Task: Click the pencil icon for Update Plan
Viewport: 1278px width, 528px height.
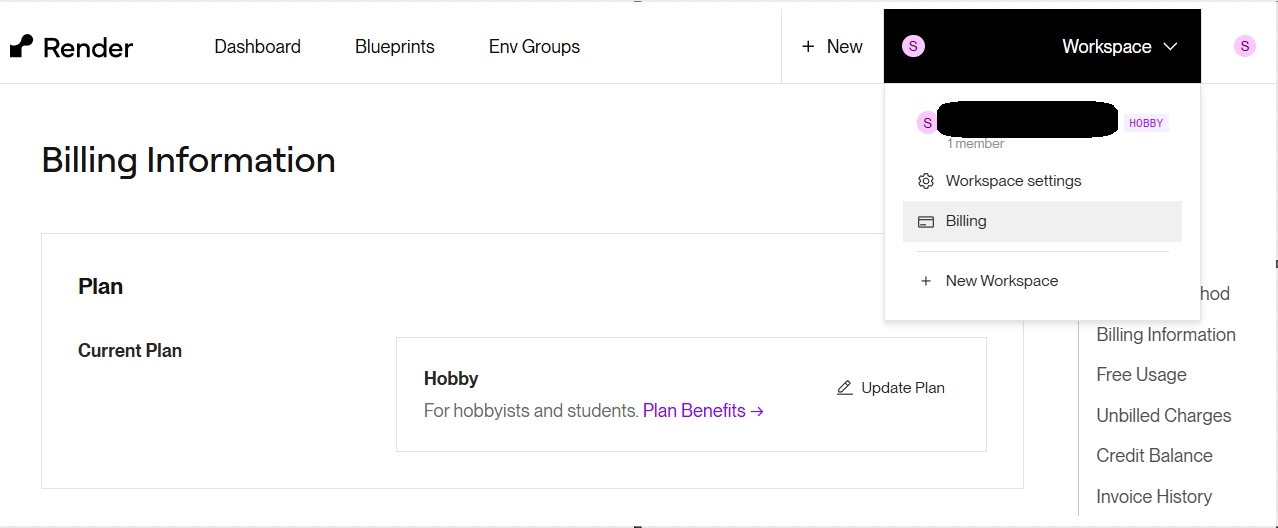Action: tap(845, 388)
